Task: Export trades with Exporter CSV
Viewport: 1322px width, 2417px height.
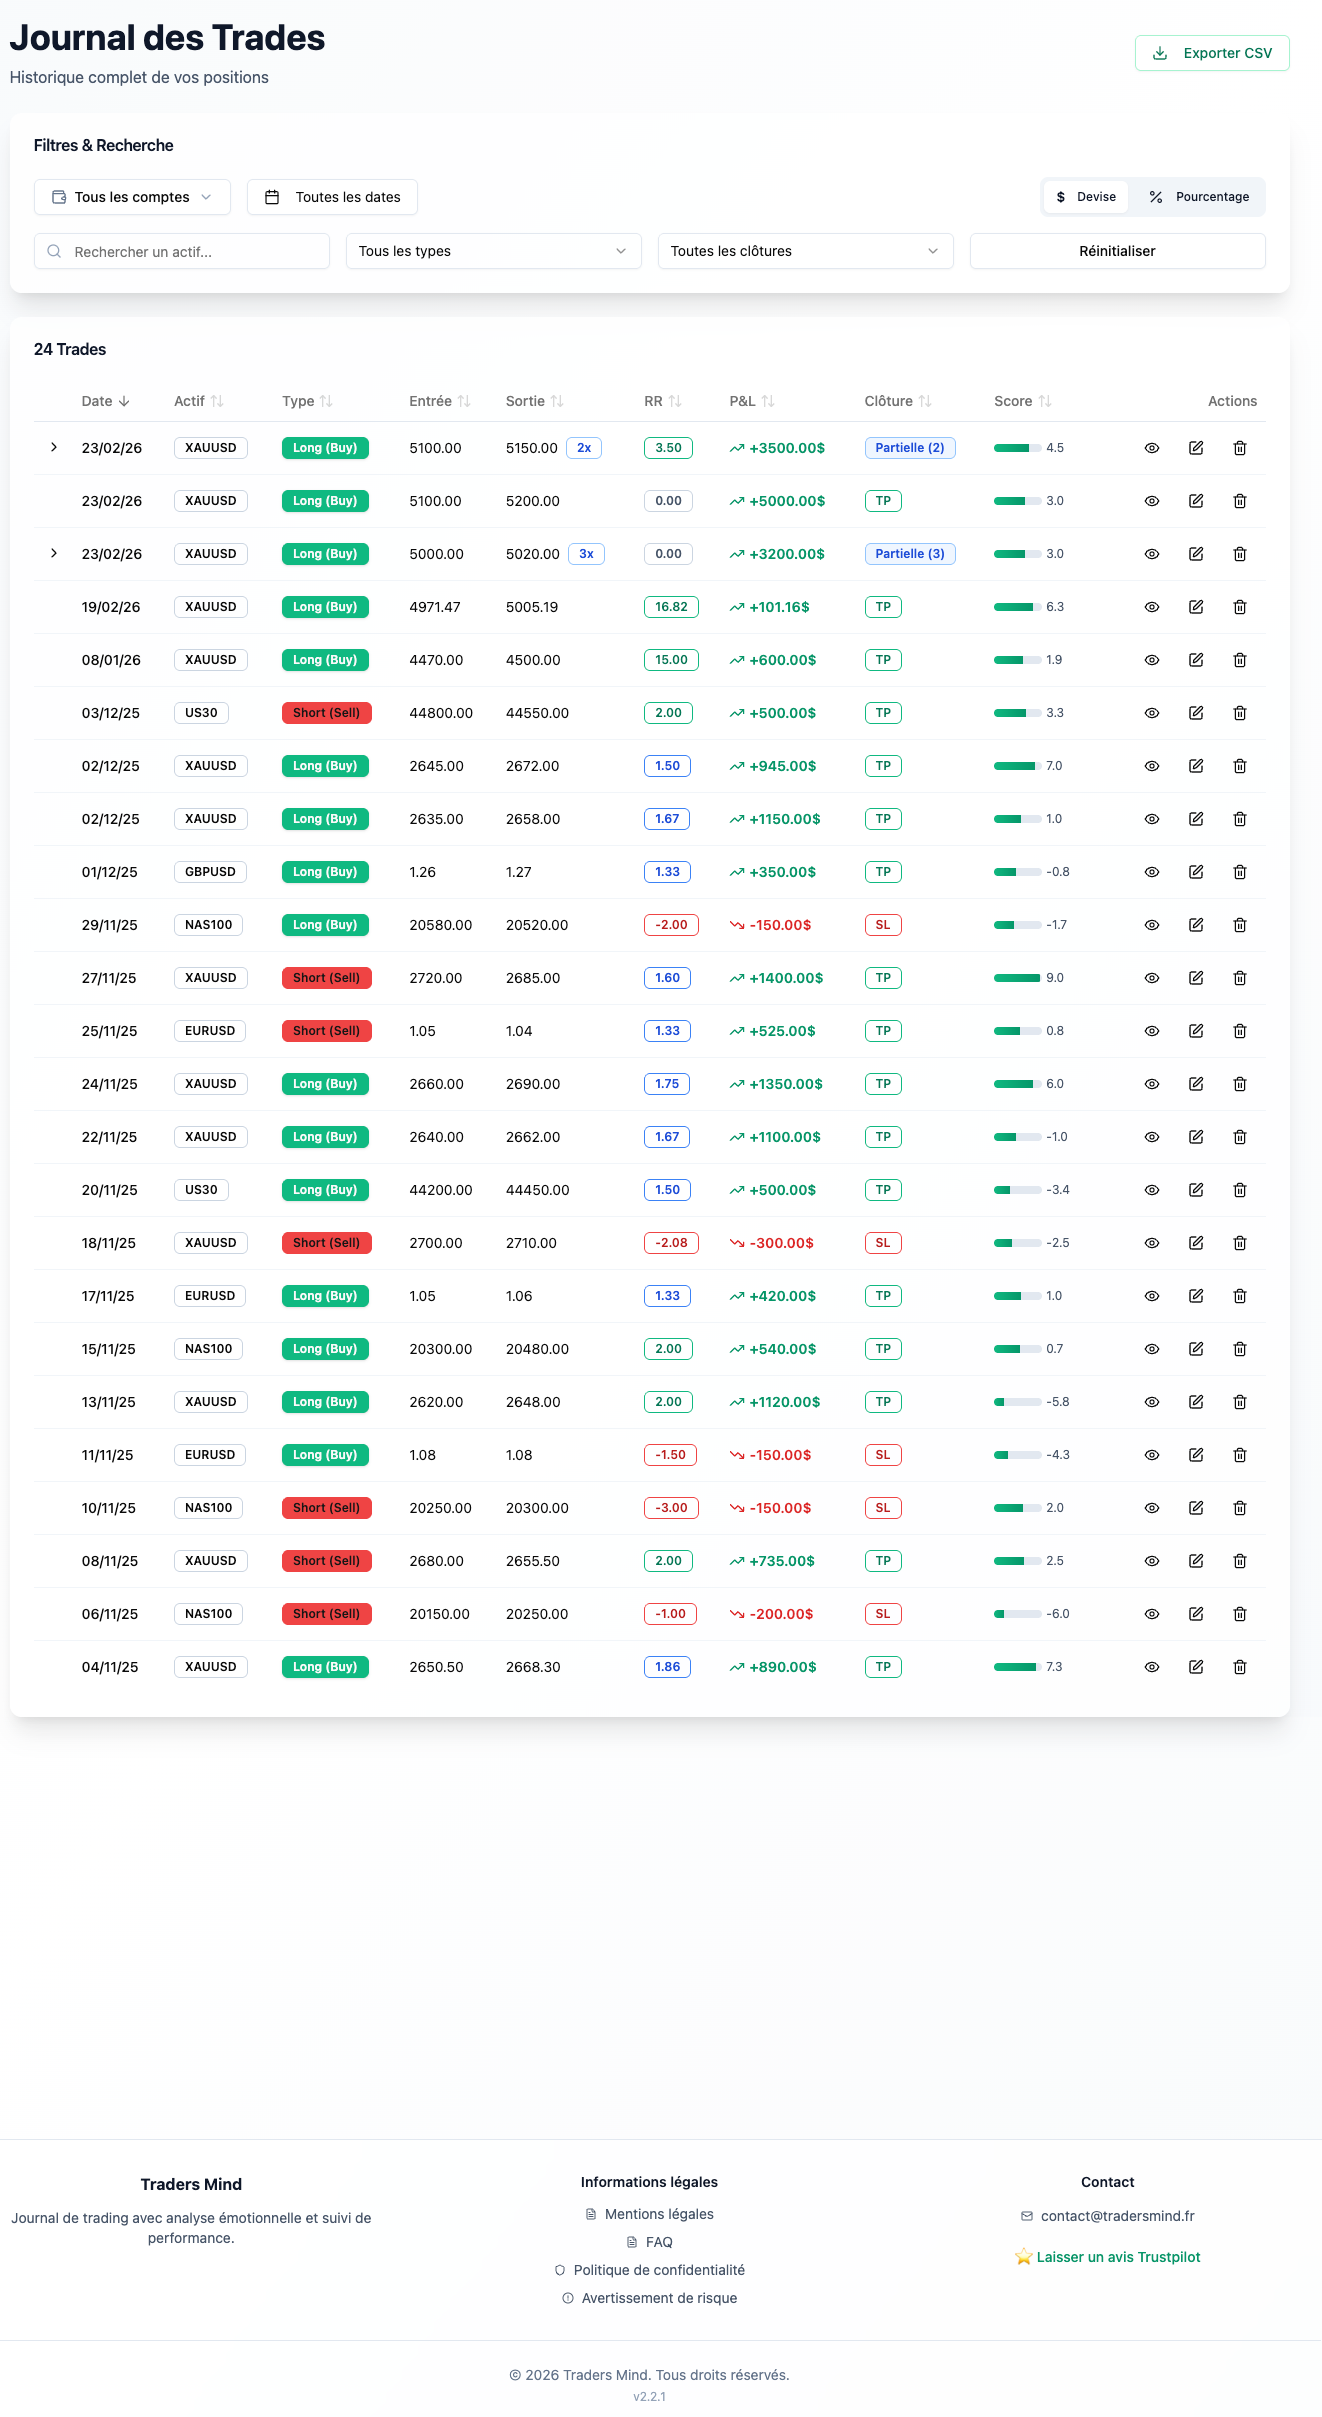Action: [x=1212, y=53]
